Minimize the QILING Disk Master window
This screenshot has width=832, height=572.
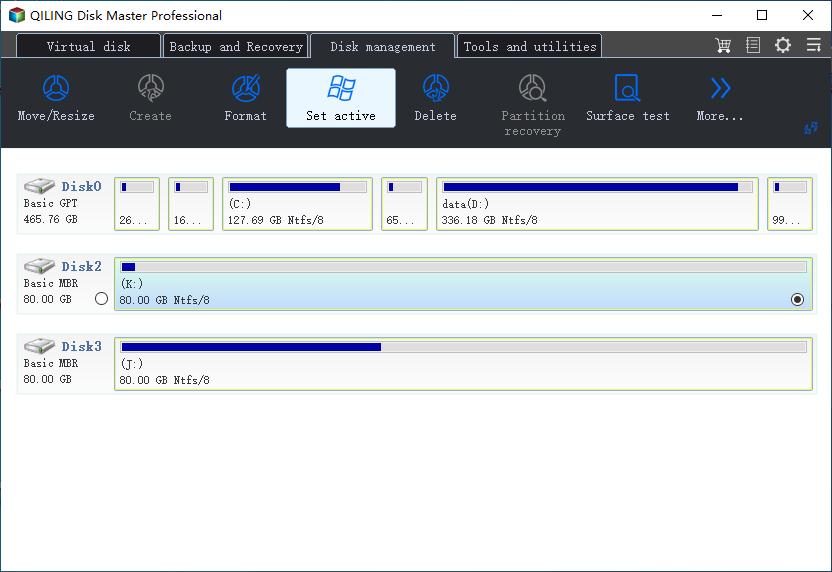click(717, 15)
